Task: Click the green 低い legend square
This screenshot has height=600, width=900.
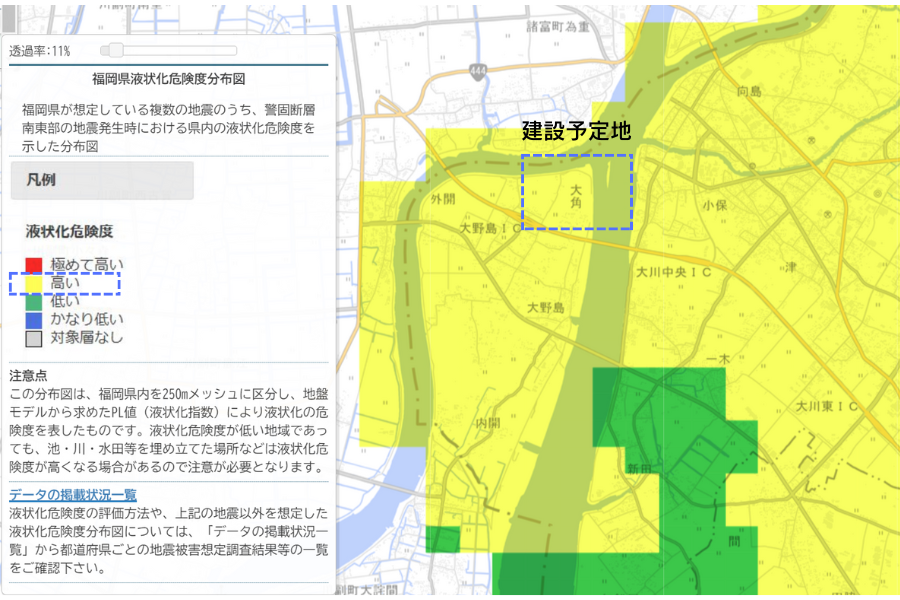Action: pos(34,302)
